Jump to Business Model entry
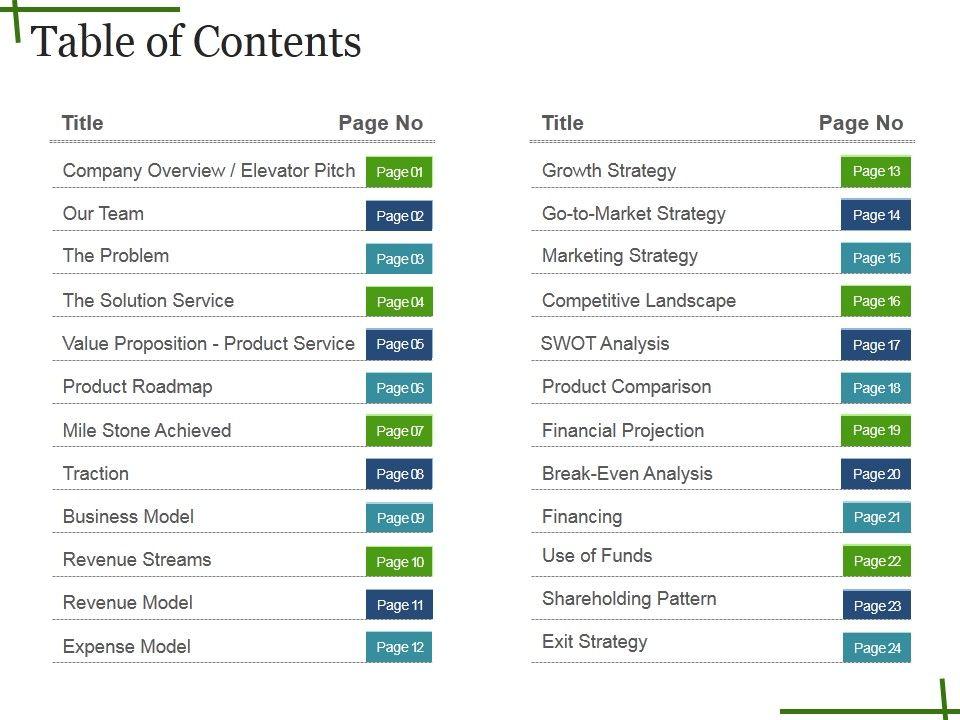The image size is (960, 720). tap(128, 517)
